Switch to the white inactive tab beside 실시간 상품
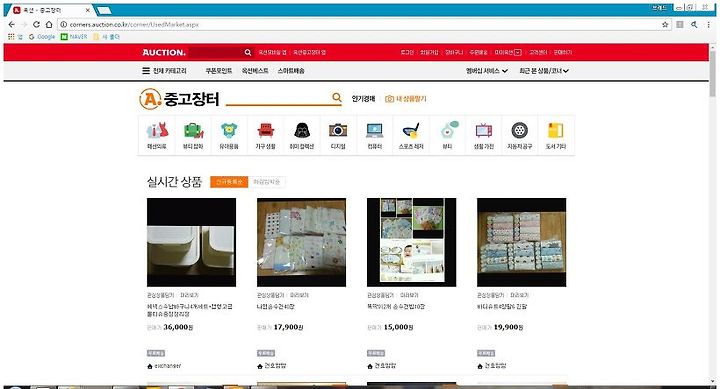 [267, 182]
